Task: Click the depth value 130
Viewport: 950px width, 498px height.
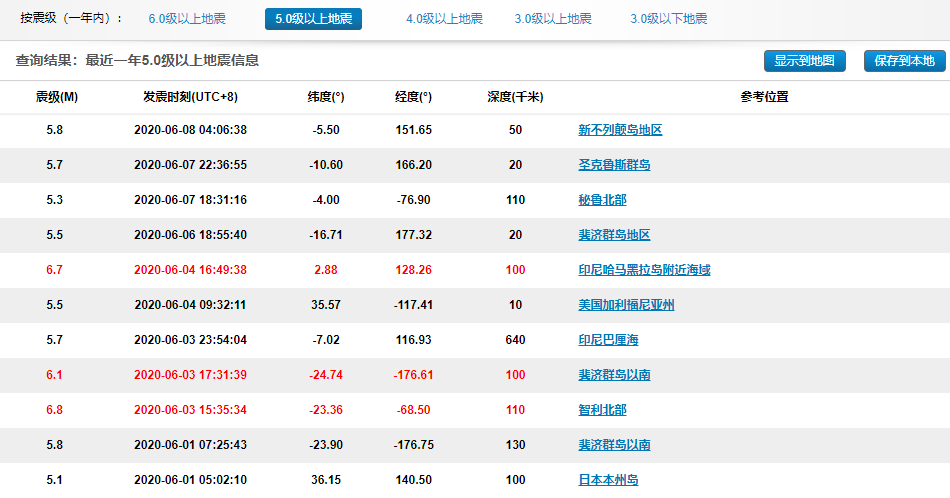Action: pos(515,445)
